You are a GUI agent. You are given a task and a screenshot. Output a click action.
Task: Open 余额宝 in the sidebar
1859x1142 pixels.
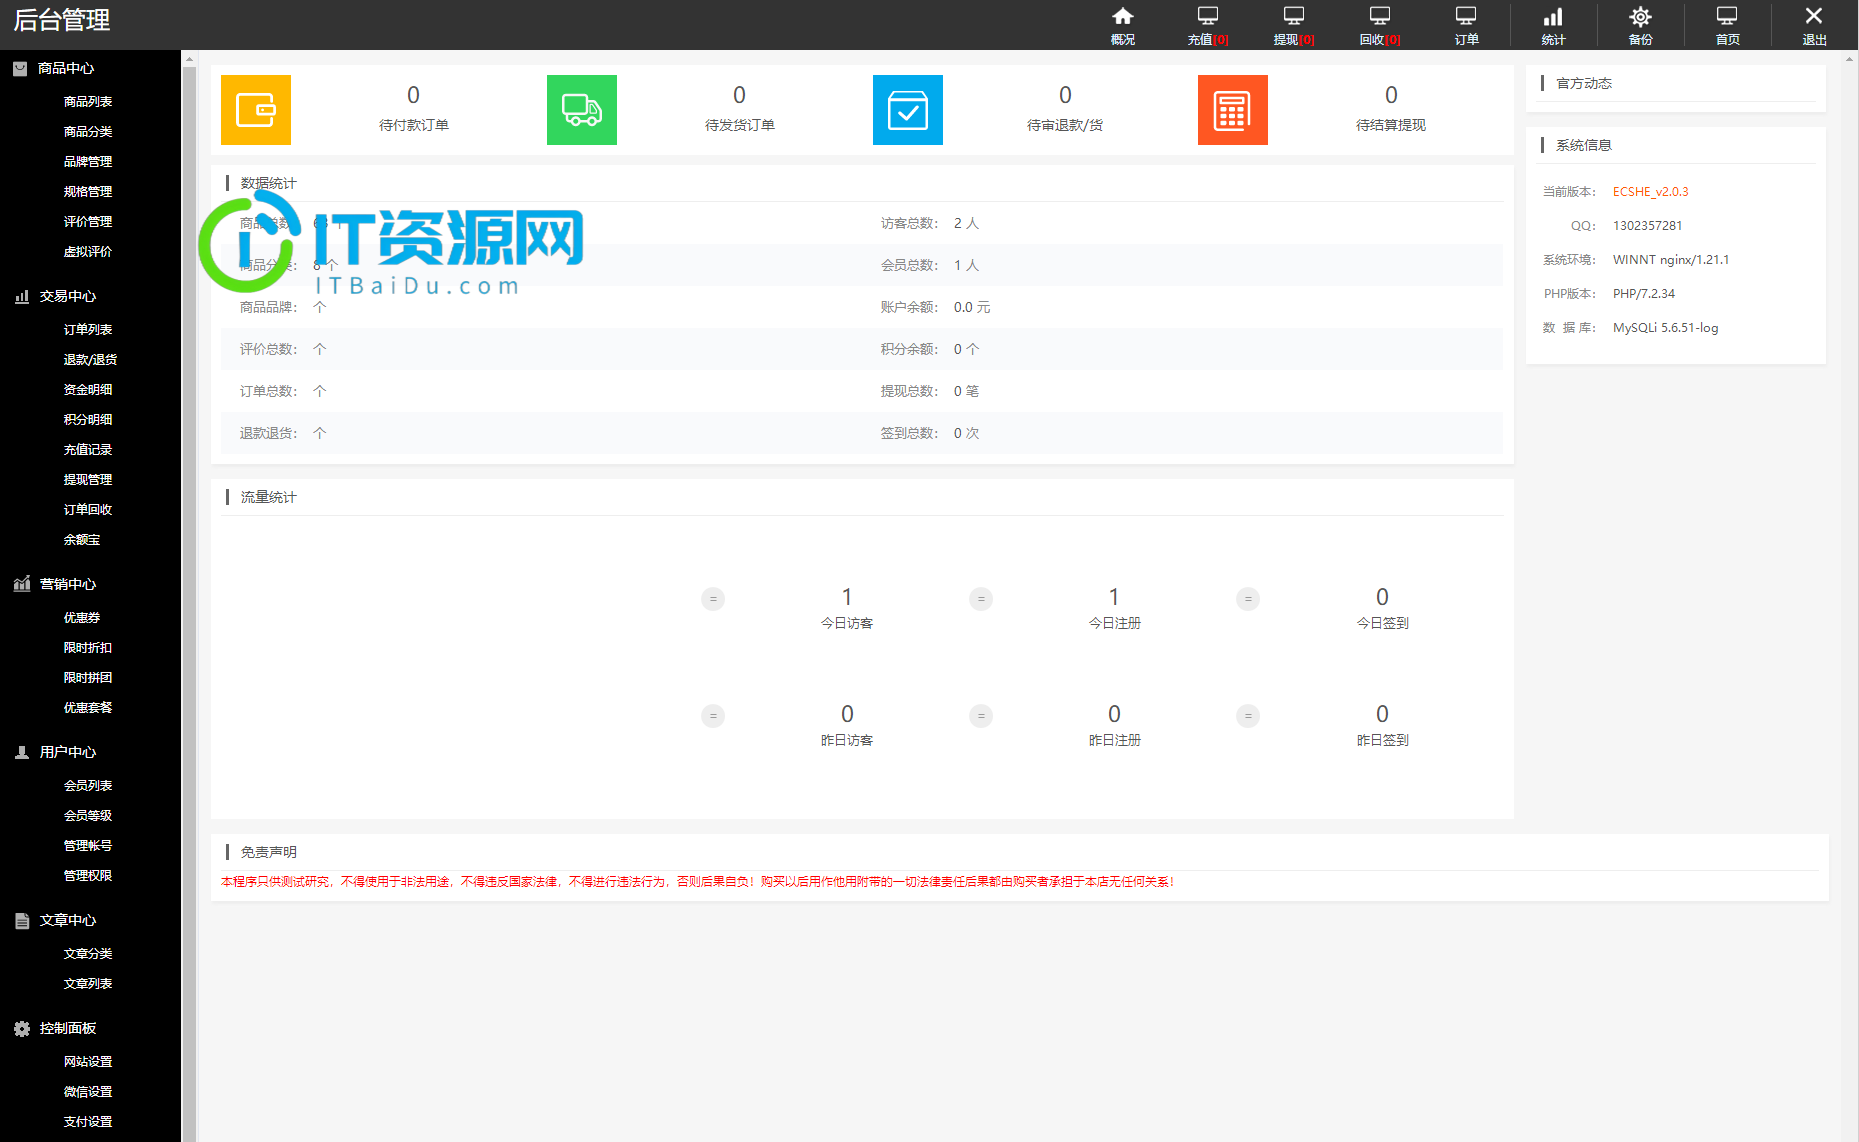[82, 540]
